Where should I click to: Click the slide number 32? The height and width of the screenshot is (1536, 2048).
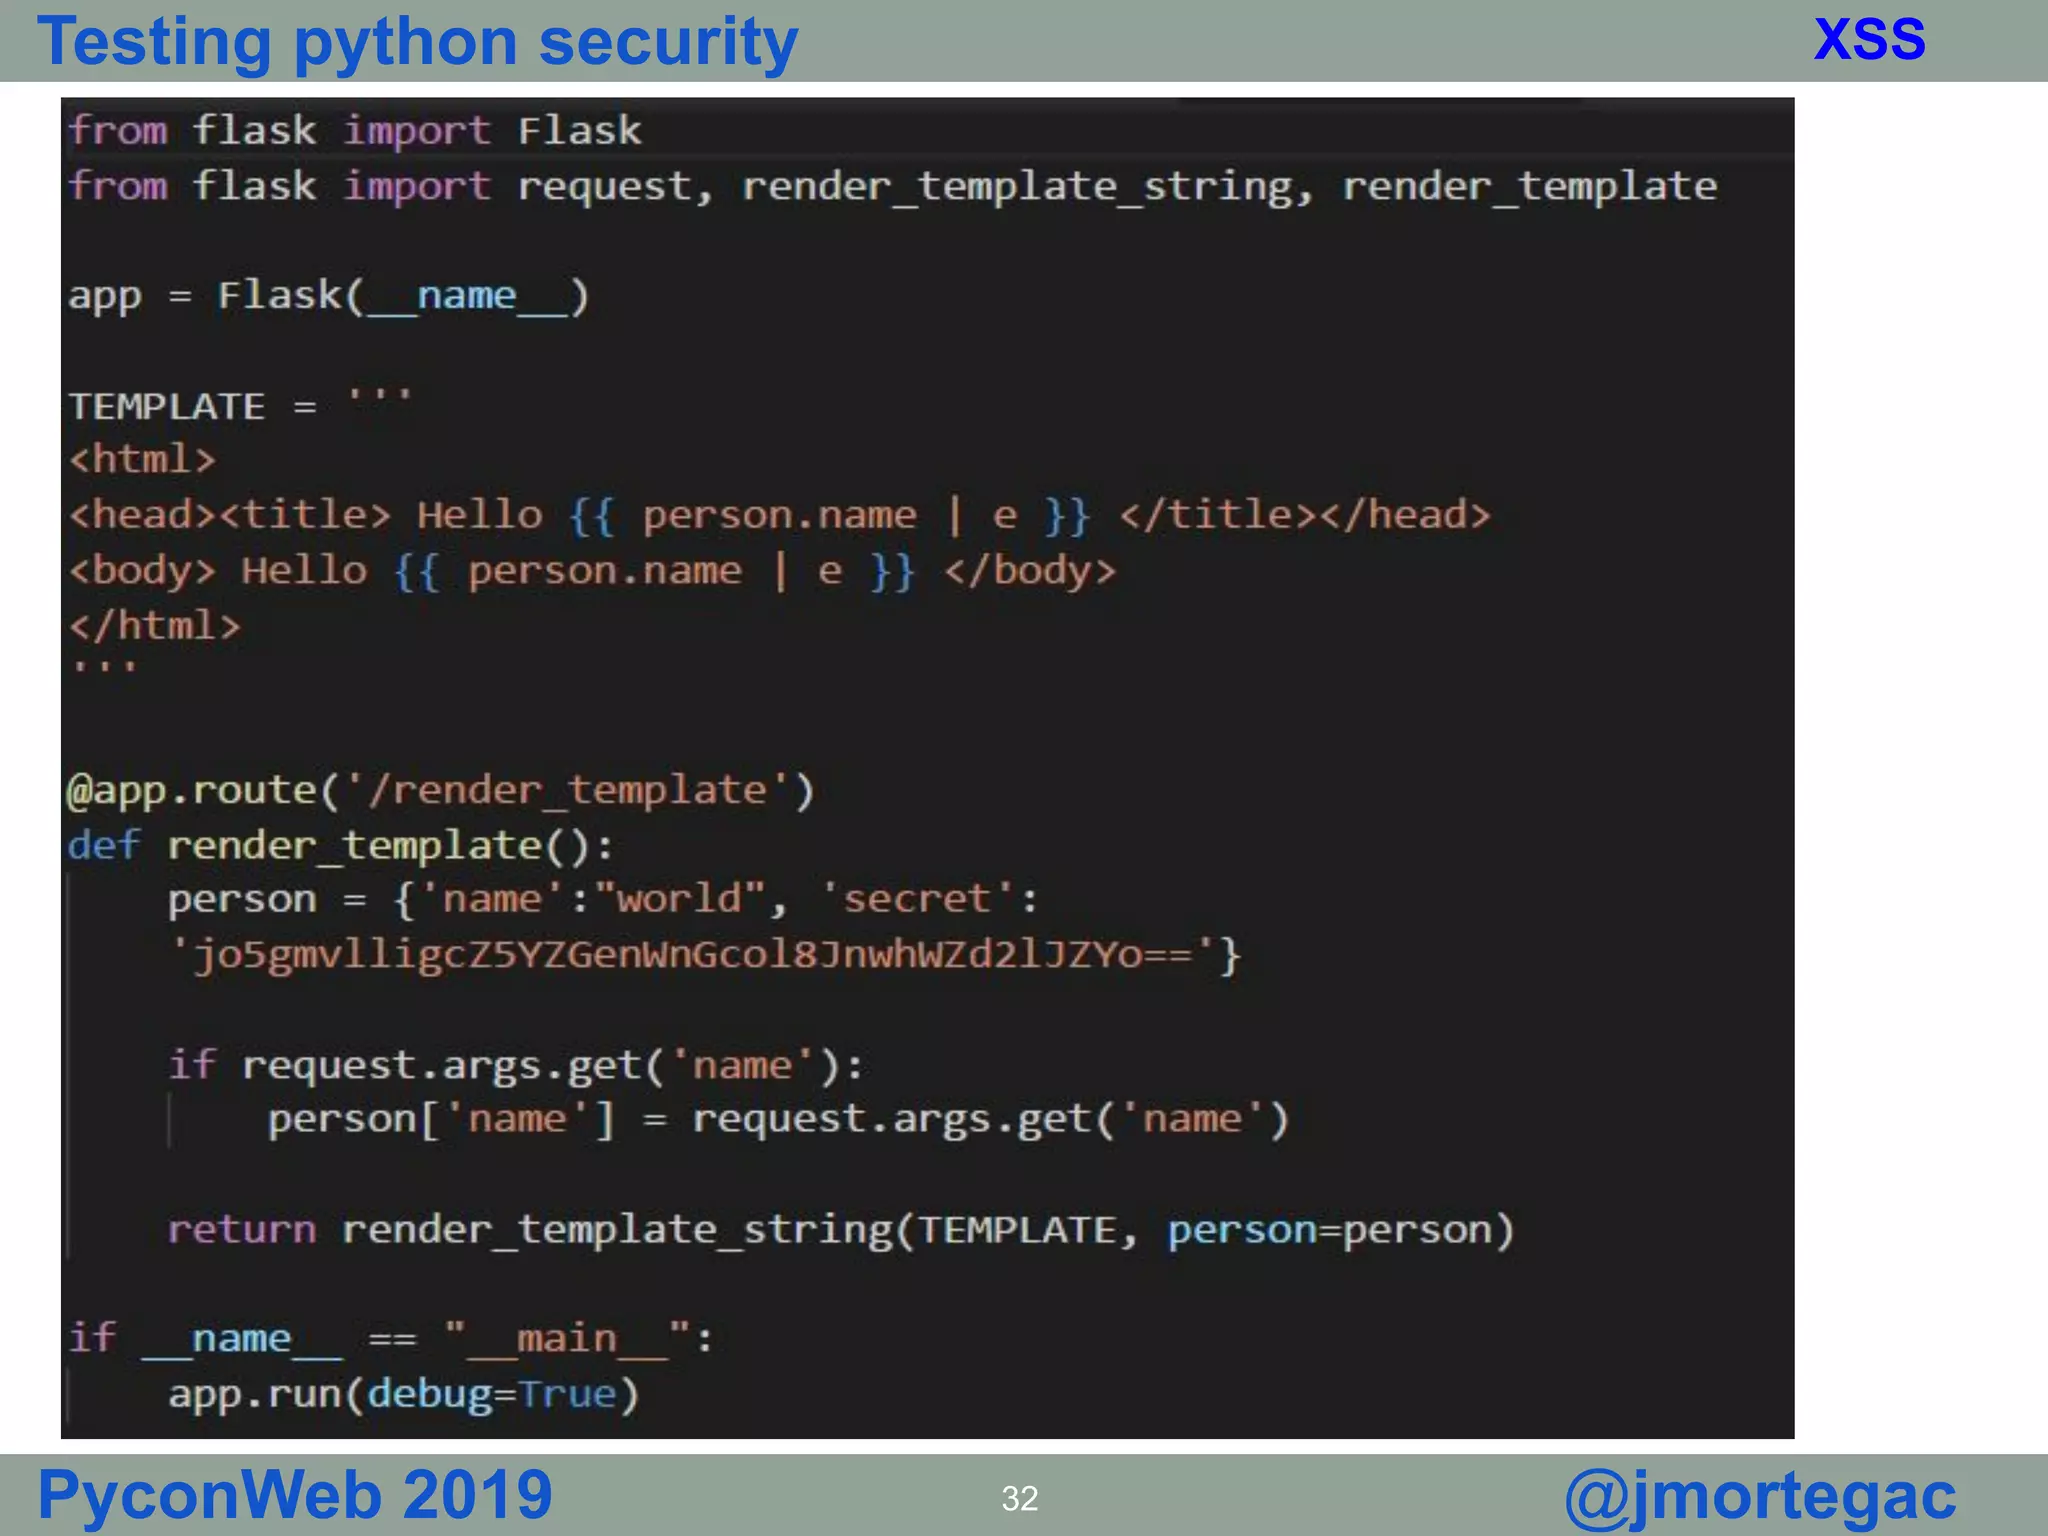tap(1019, 1498)
